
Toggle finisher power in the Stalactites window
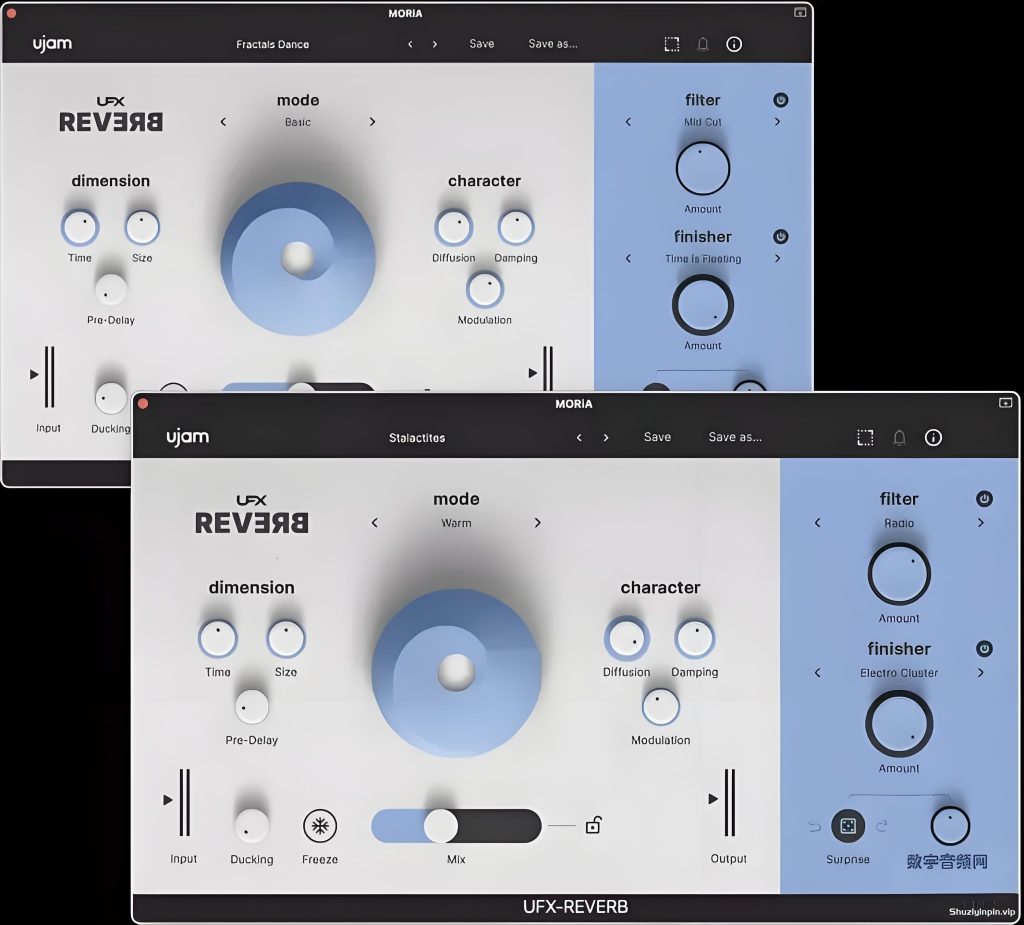coord(984,649)
